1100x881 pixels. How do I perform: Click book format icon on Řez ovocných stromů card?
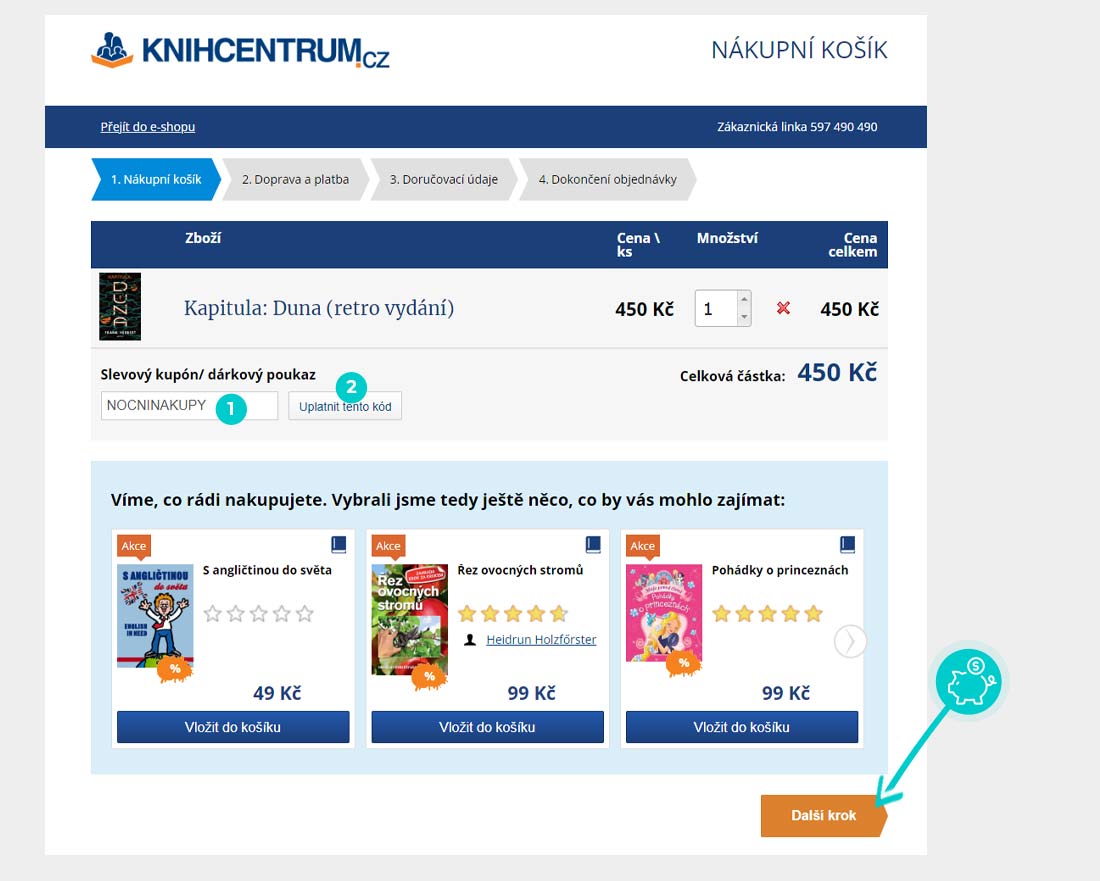tap(593, 544)
